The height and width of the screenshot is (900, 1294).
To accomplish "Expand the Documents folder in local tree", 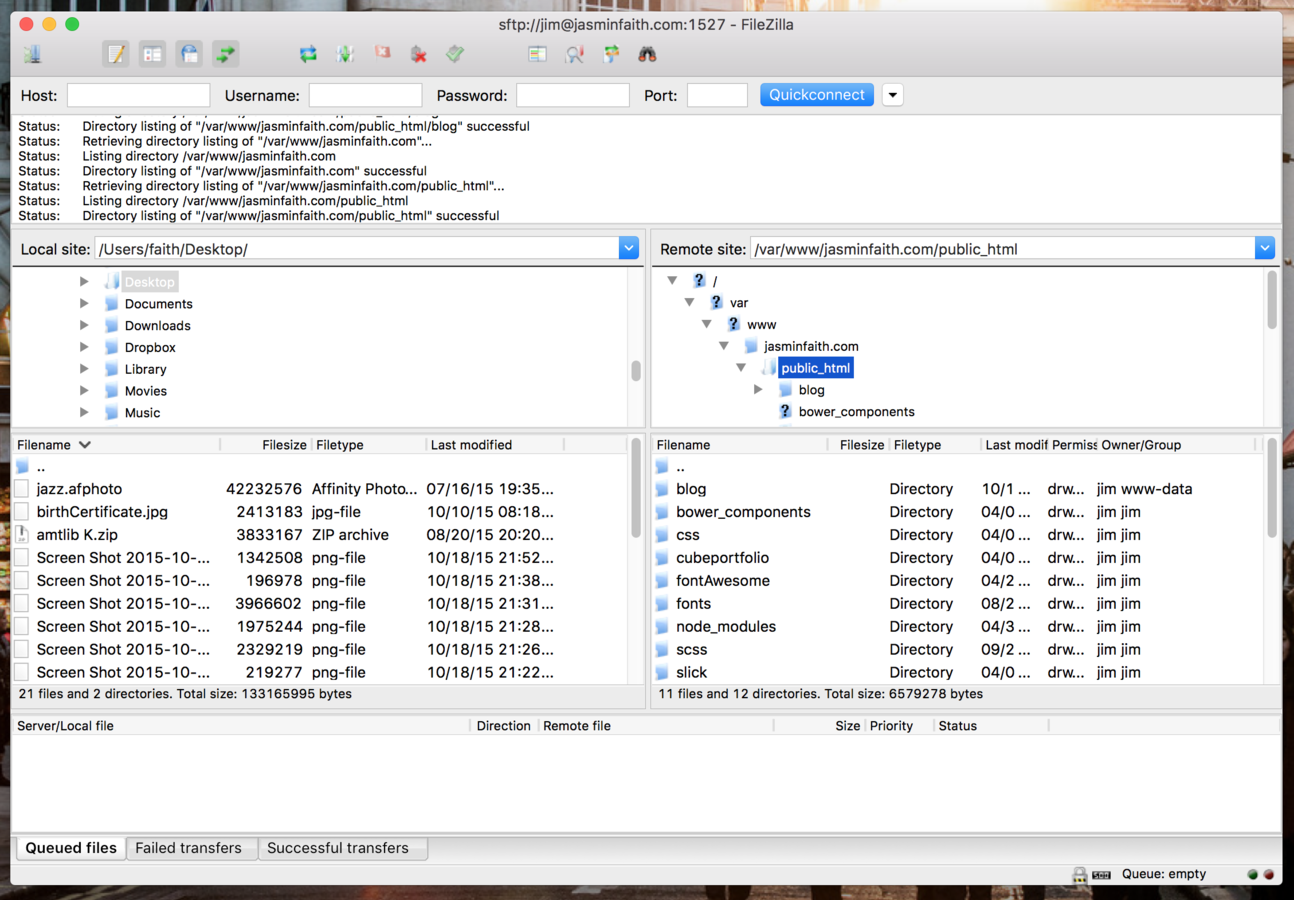I will coord(84,304).
